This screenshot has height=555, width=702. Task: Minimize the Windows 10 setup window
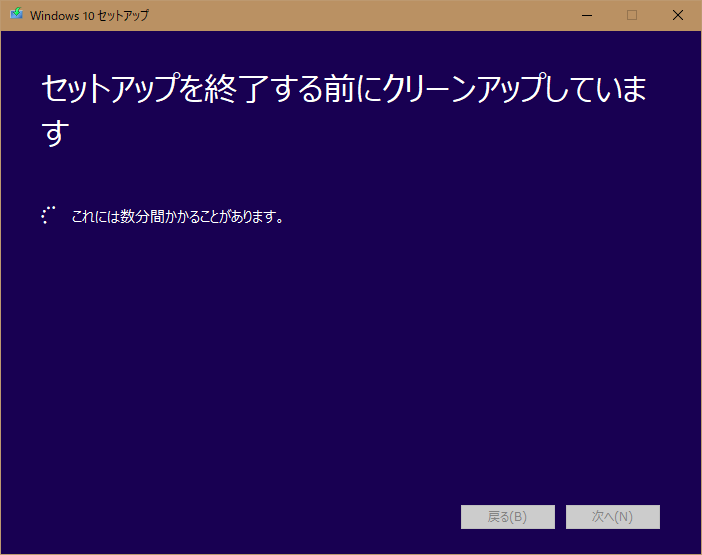pos(586,15)
